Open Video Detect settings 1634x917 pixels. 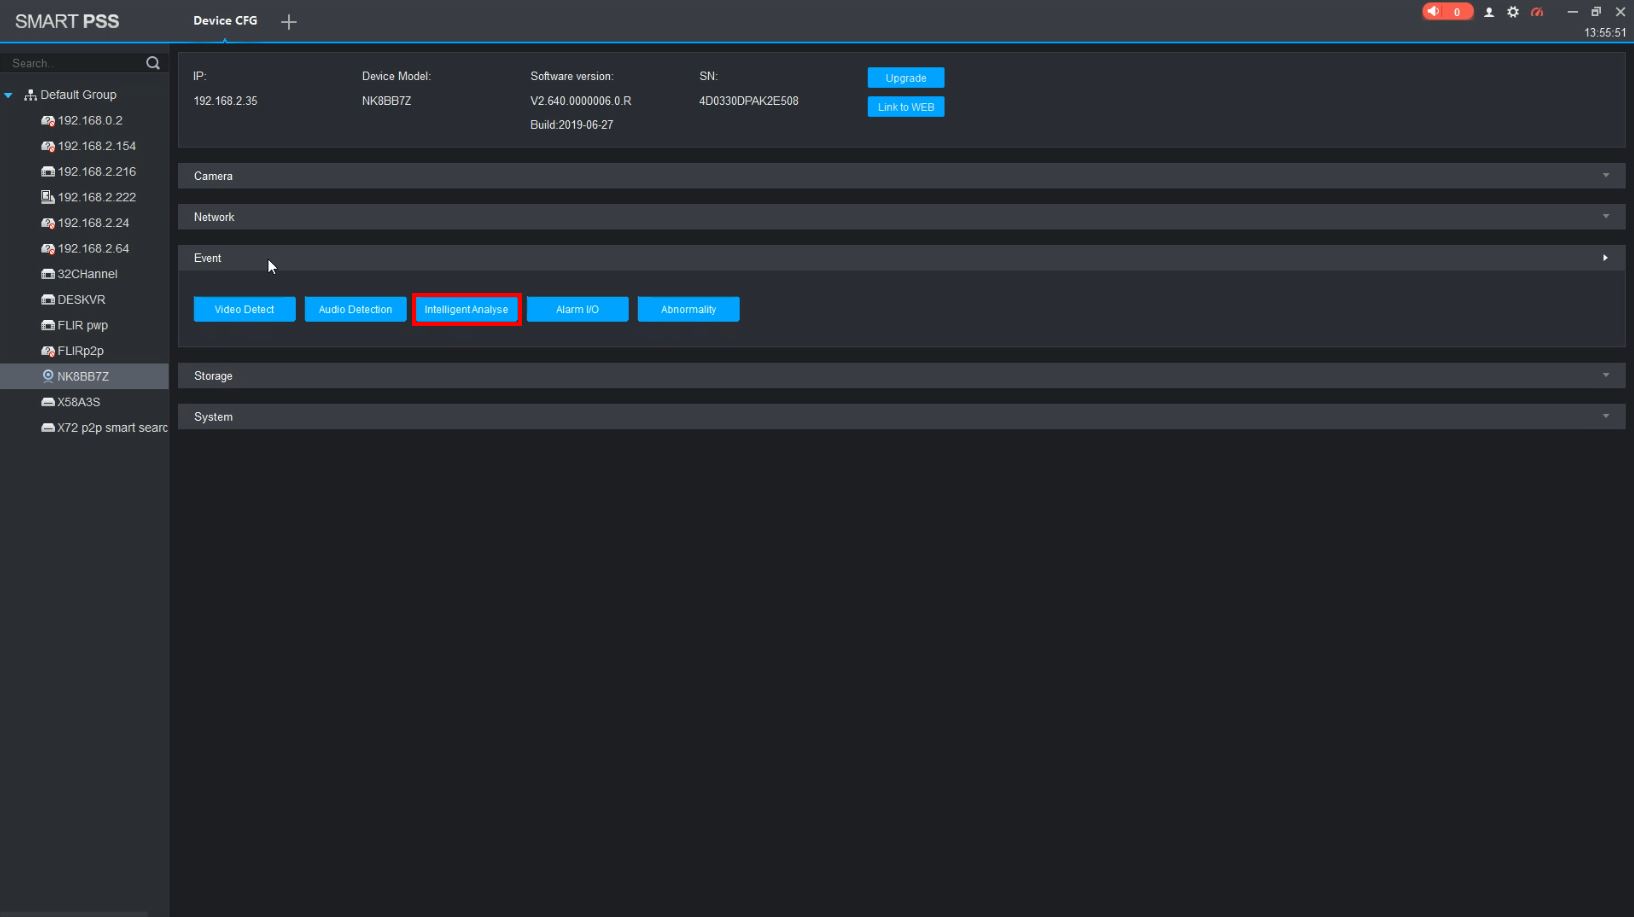244,310
